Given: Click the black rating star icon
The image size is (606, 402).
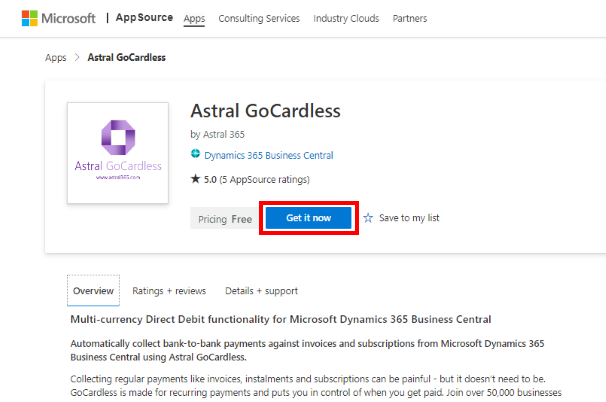Looking at the screenshot, I should pyautogui.click(x=195, y=179).
